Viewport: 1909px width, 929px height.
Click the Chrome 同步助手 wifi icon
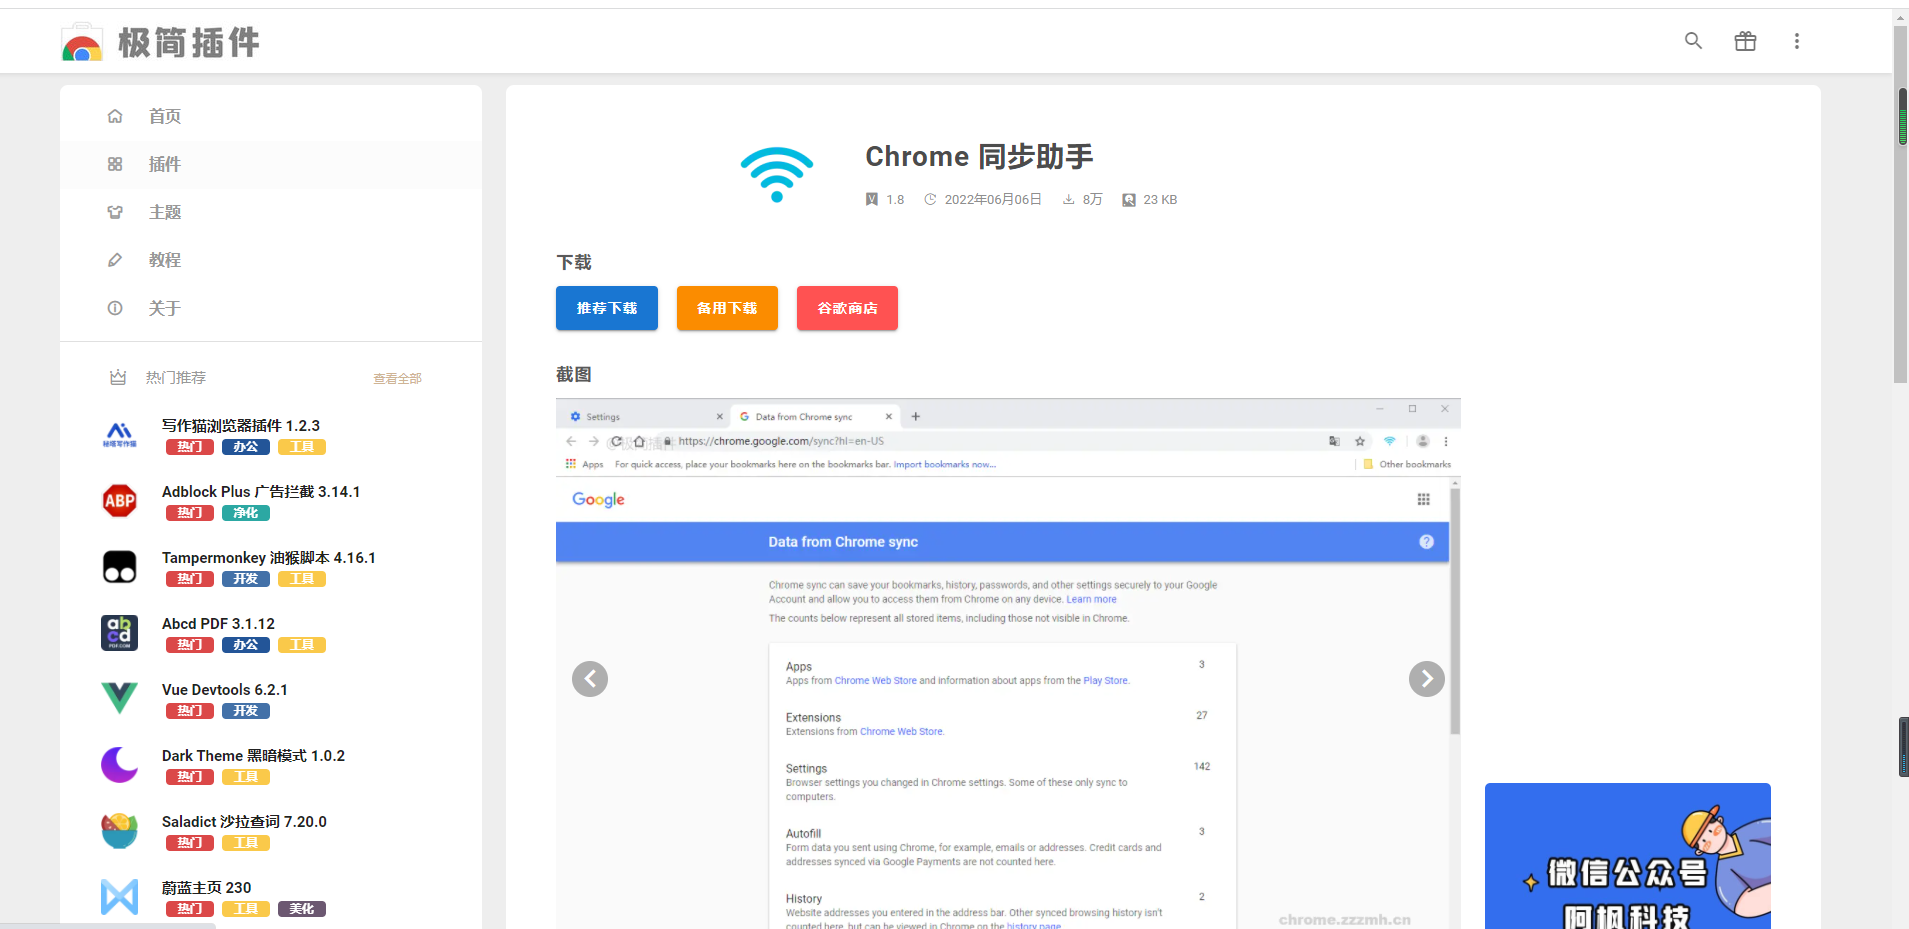(777, 175)
